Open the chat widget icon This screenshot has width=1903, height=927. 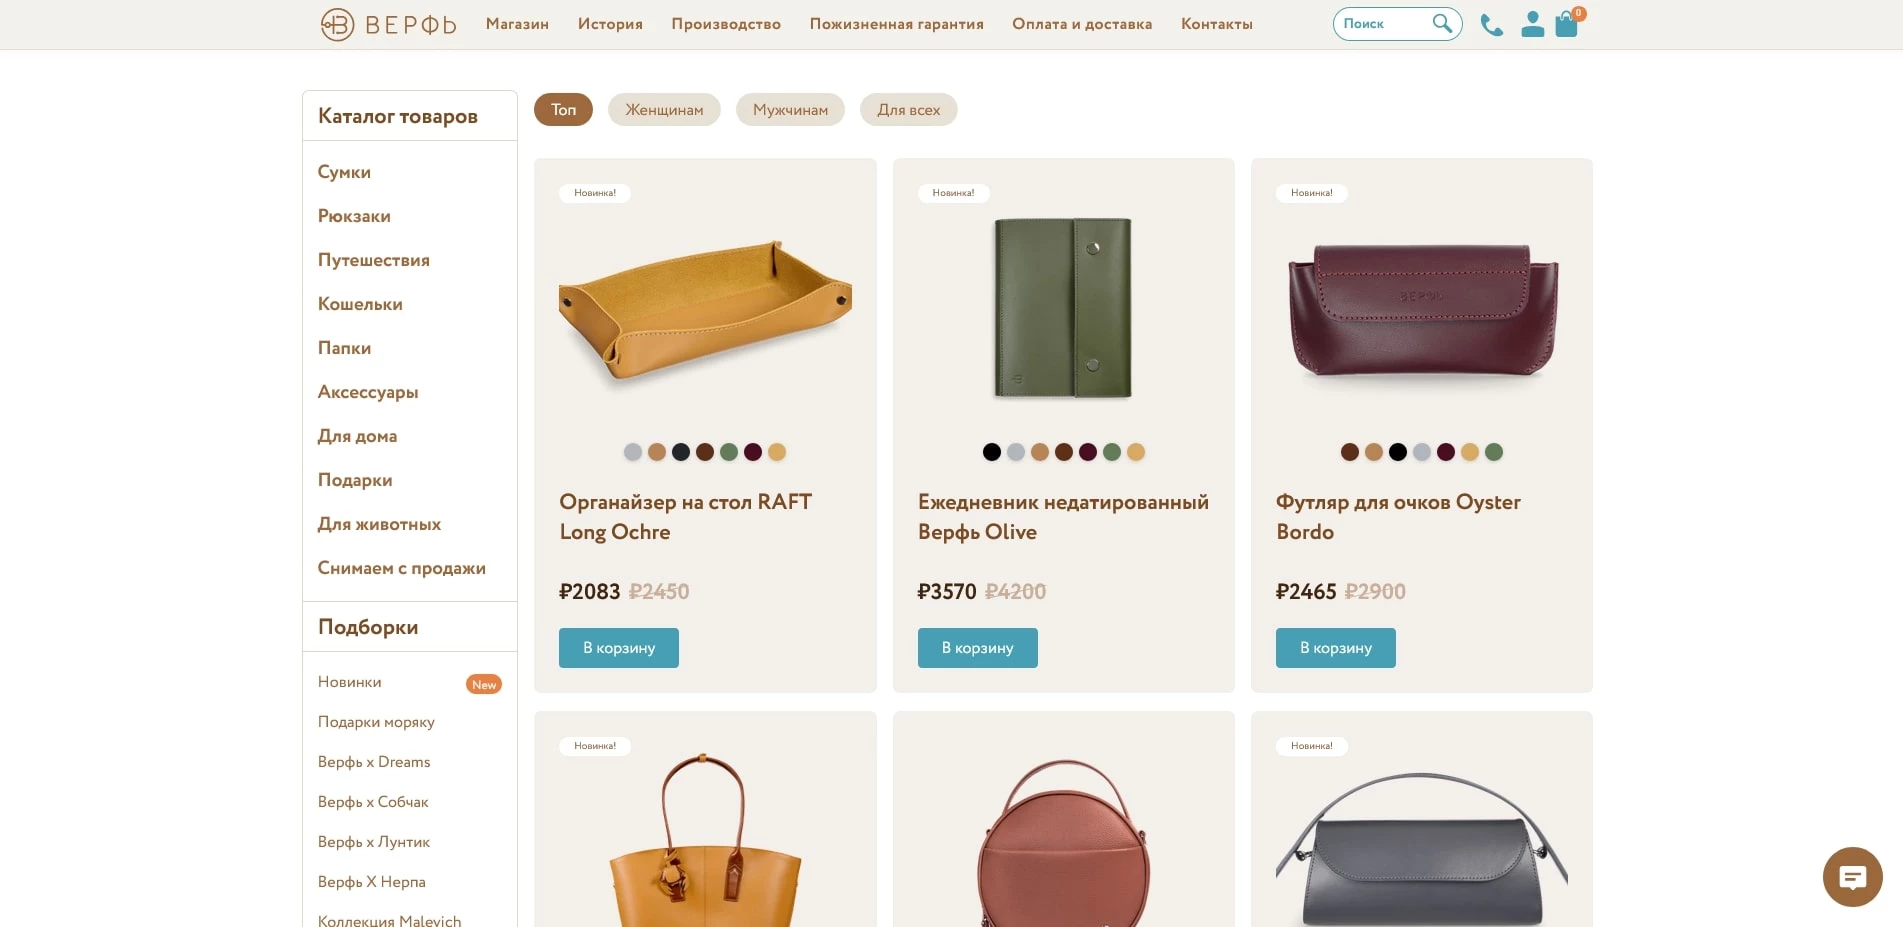(x=1852, y=877)
